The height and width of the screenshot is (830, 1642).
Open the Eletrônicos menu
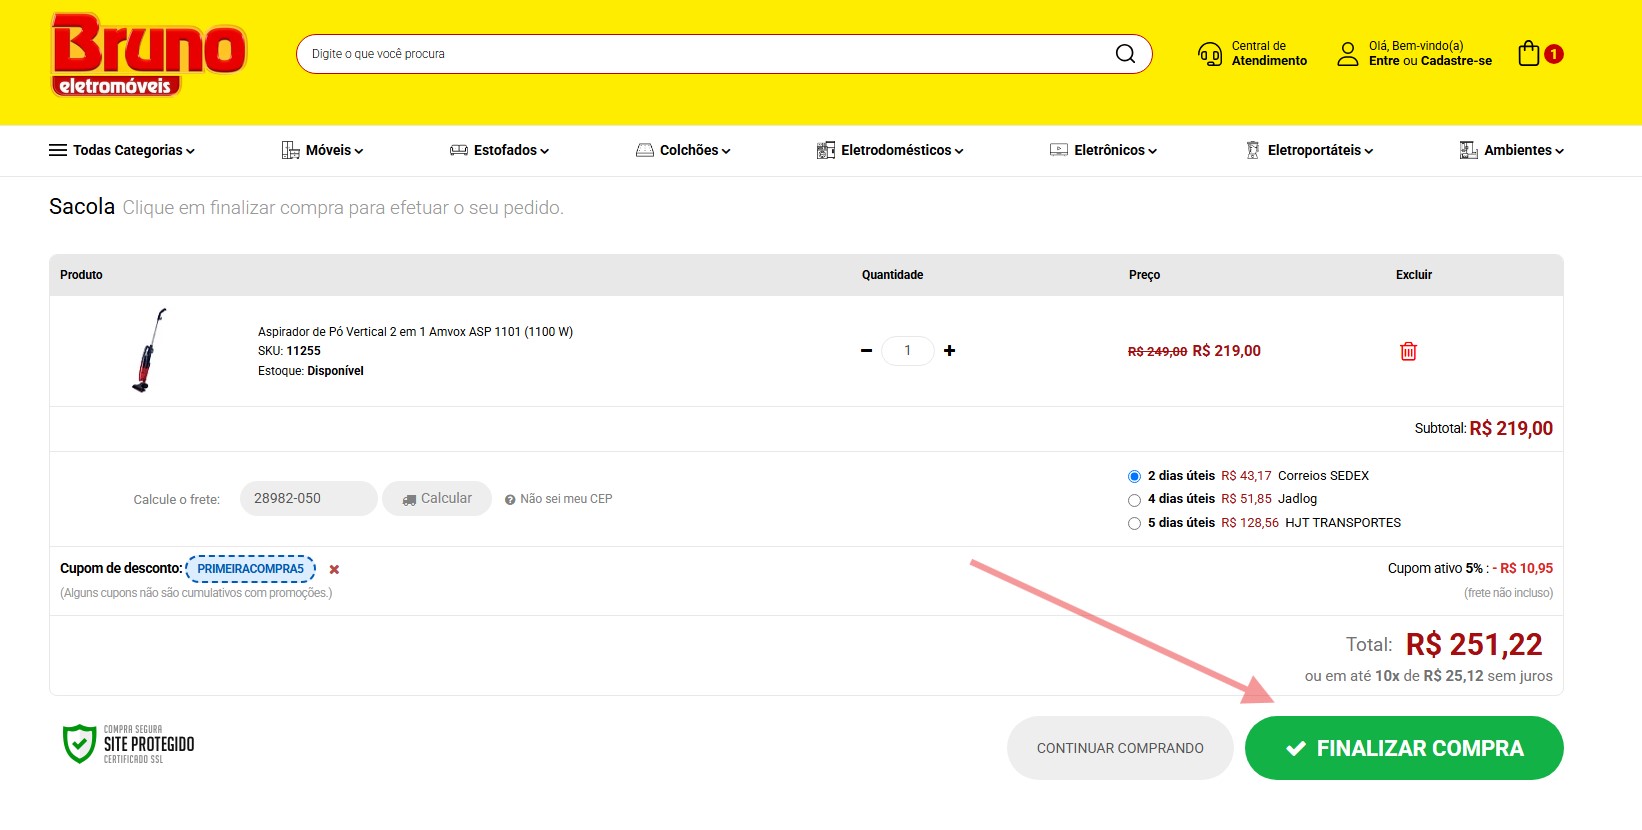1103,150
